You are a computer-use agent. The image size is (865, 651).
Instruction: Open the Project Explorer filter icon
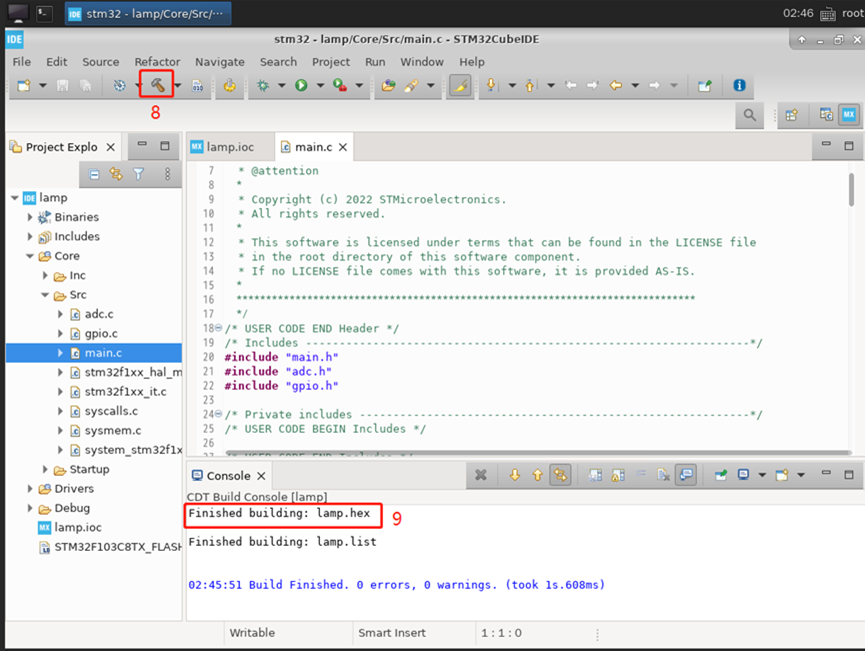pos(138,174)
